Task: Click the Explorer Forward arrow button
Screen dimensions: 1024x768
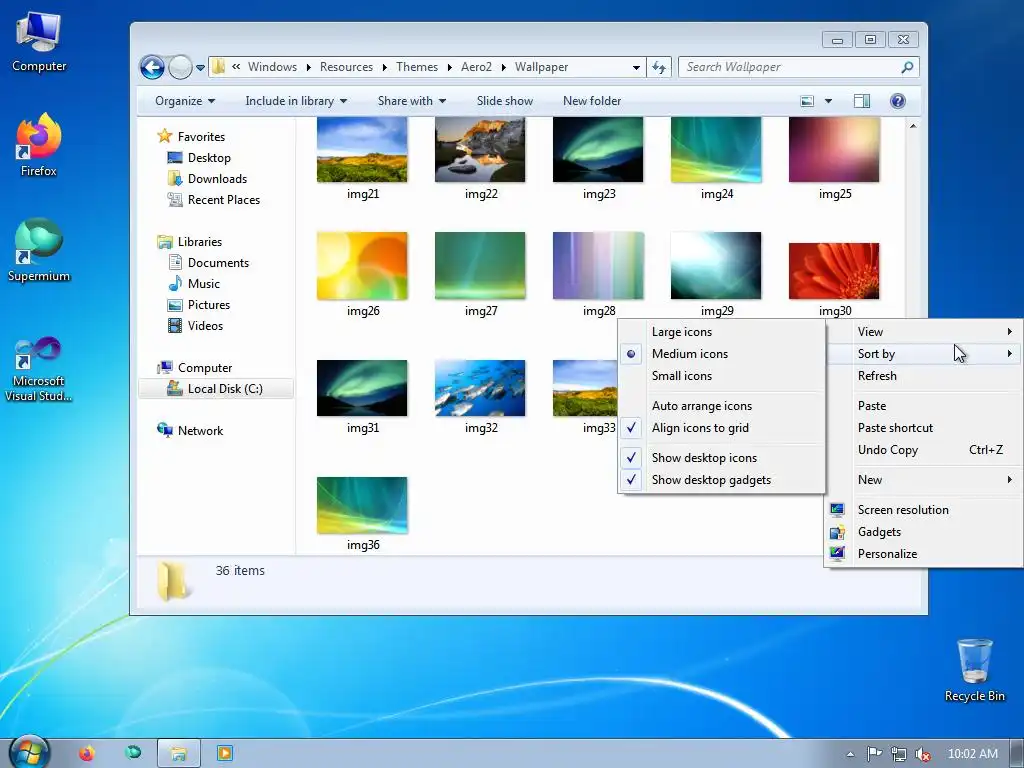Action: [x=180, y=67]
